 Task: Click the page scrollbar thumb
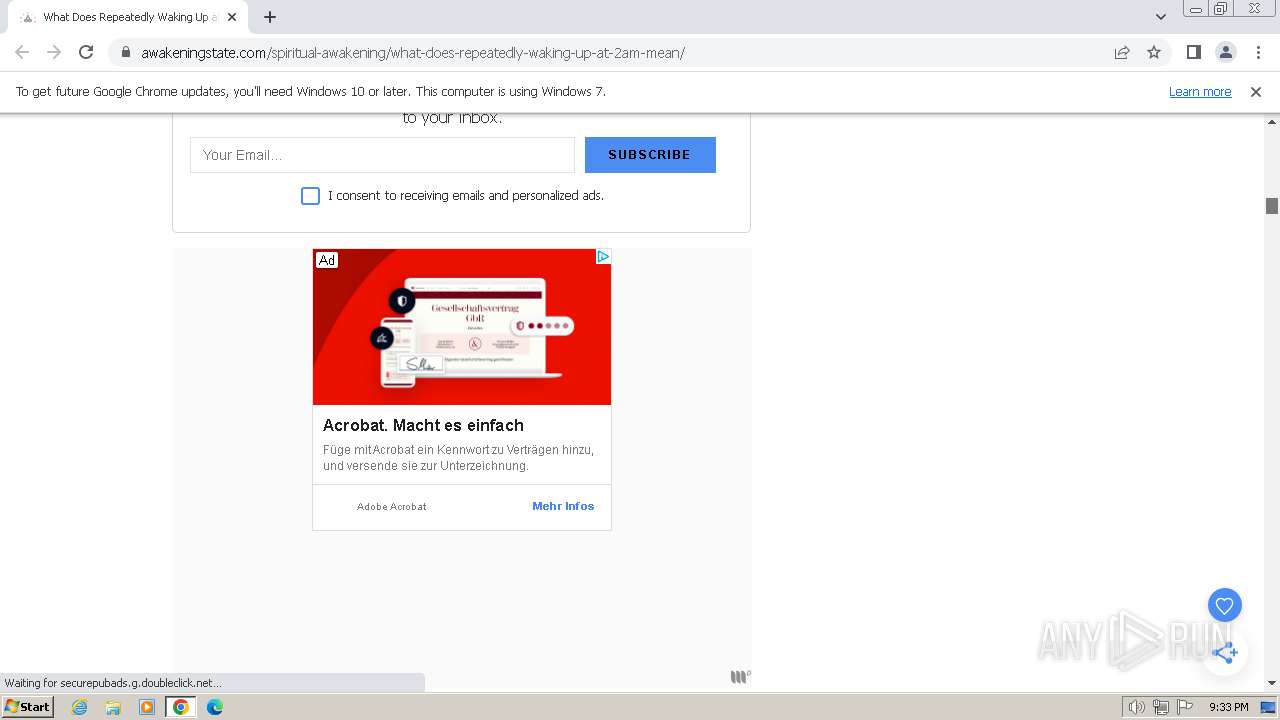(x=1272, y=205)
